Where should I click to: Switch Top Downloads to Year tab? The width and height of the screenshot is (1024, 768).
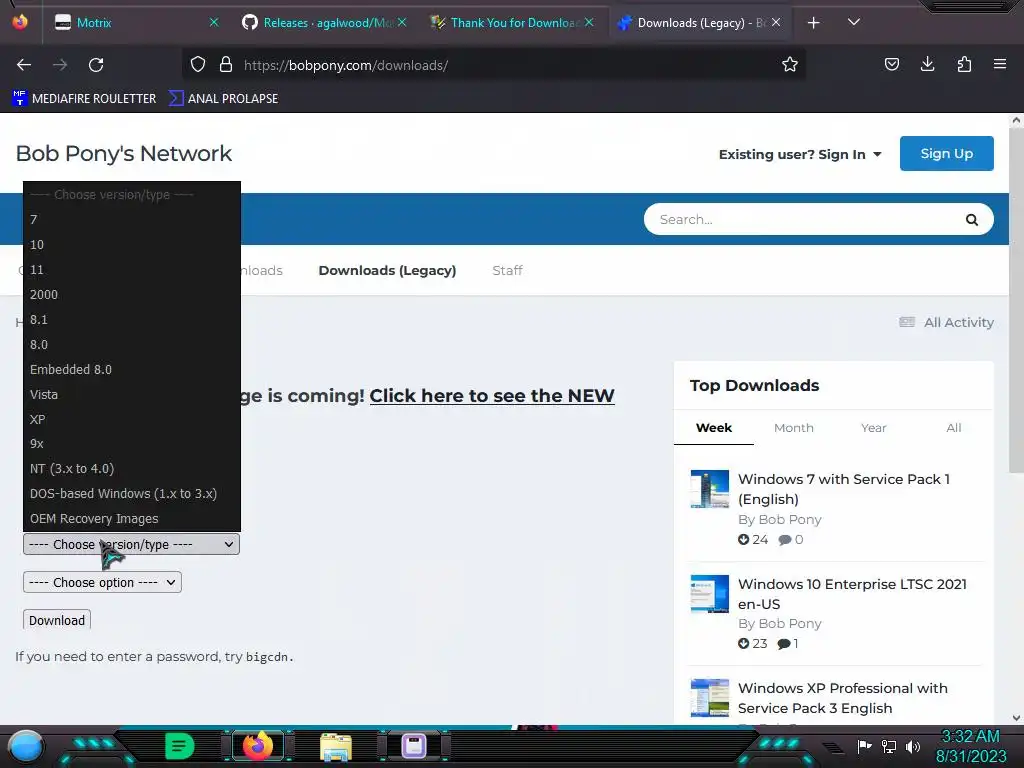873,428
